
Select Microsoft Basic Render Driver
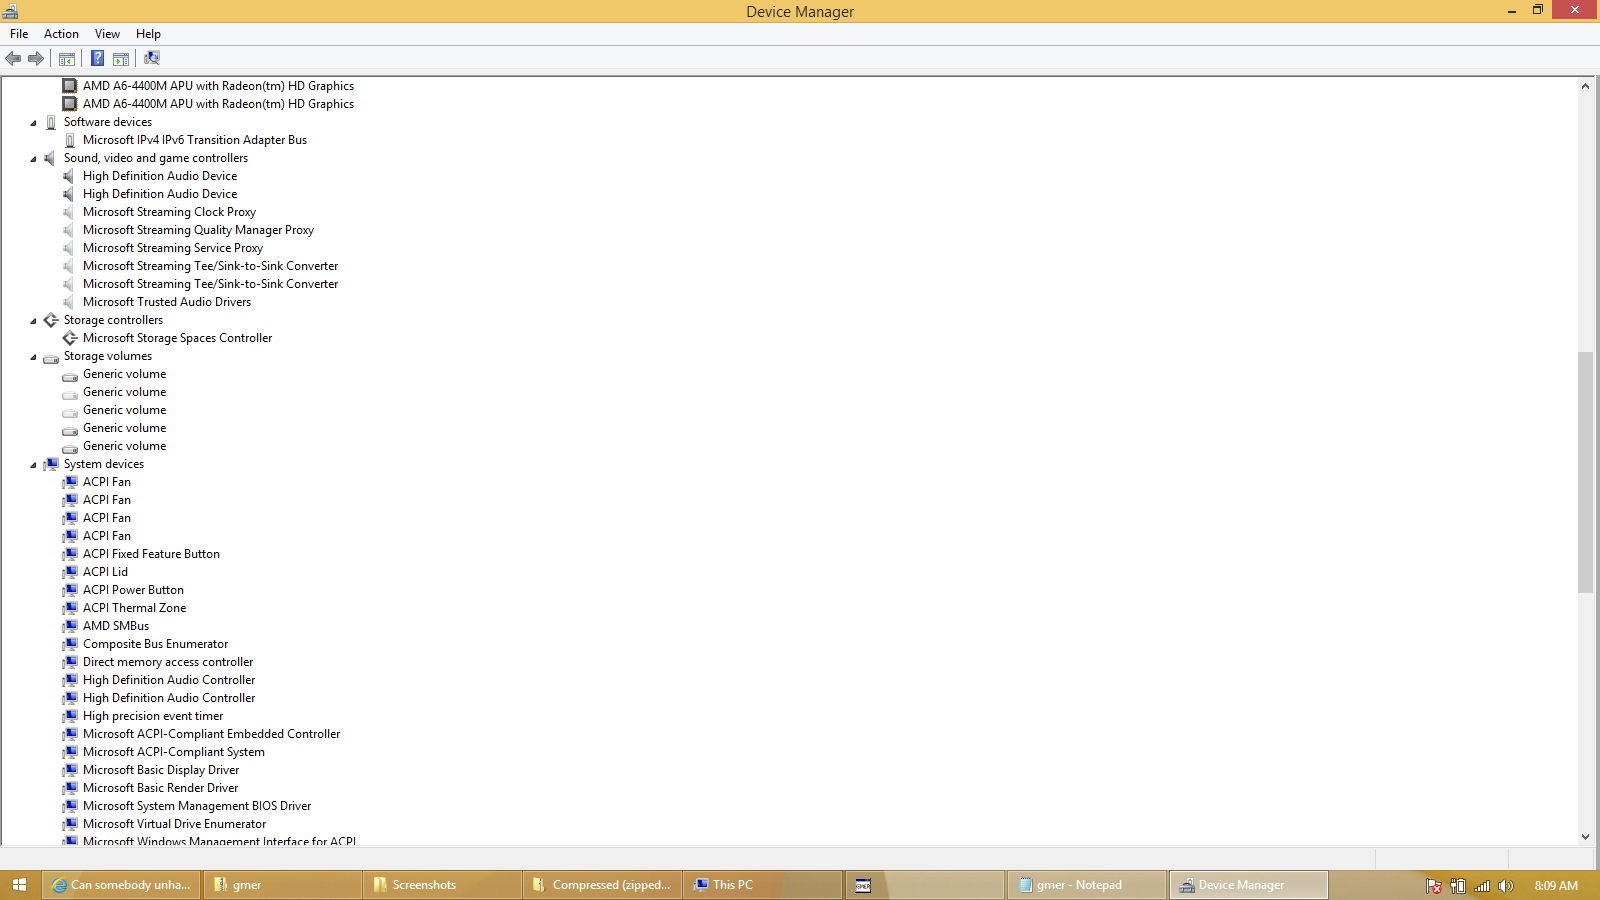click(160, 788)
